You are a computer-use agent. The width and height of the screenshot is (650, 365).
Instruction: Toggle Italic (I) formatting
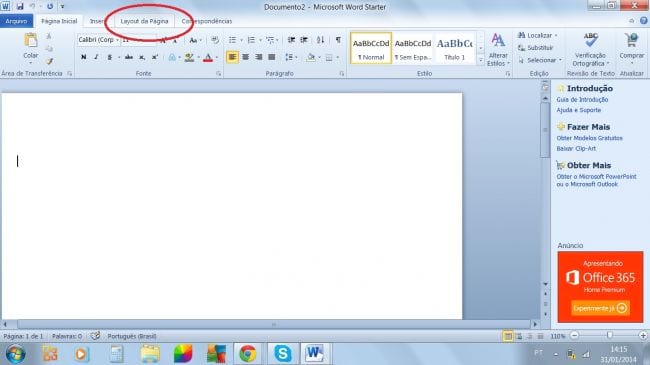tap(96, 57)
